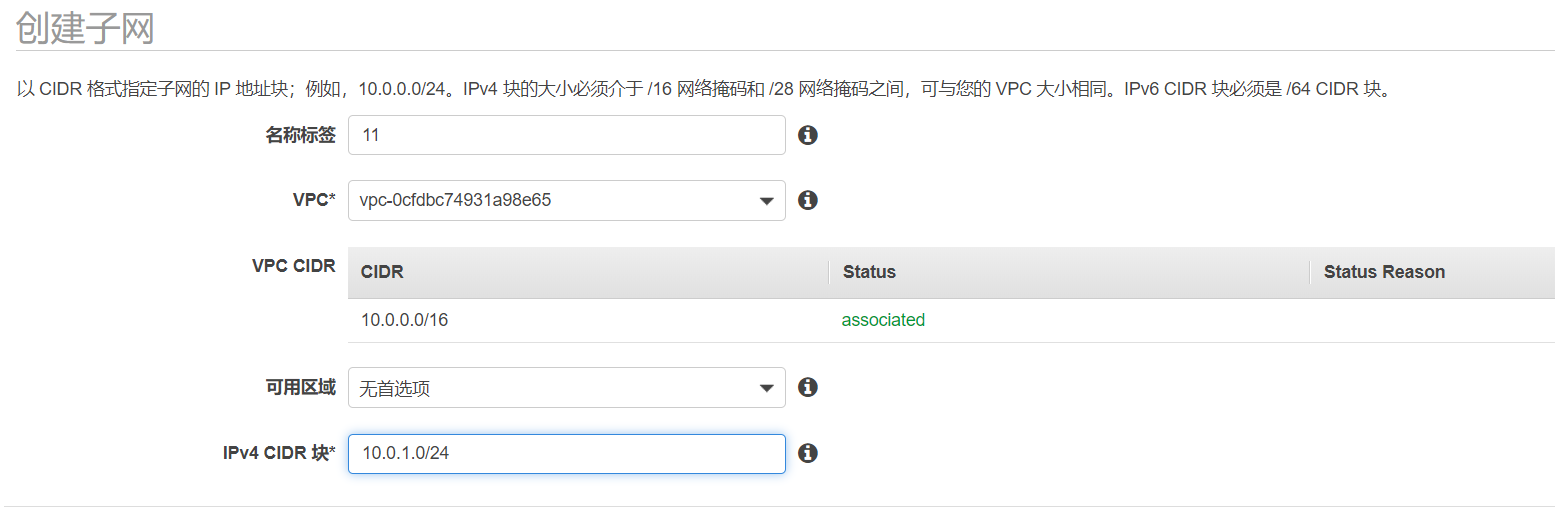Viewport: 1555px width, 522px height.
Task: Select the 10.0.0.0/16 CIDR table cell
Action: pos(405,320)
